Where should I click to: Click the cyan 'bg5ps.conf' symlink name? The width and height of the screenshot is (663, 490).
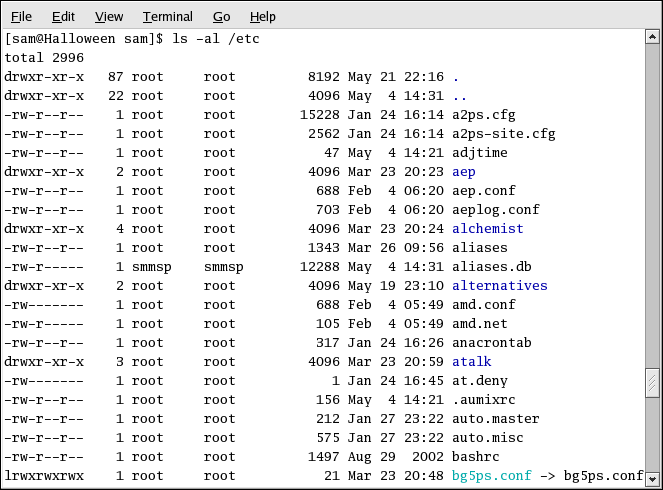point(491,475)
